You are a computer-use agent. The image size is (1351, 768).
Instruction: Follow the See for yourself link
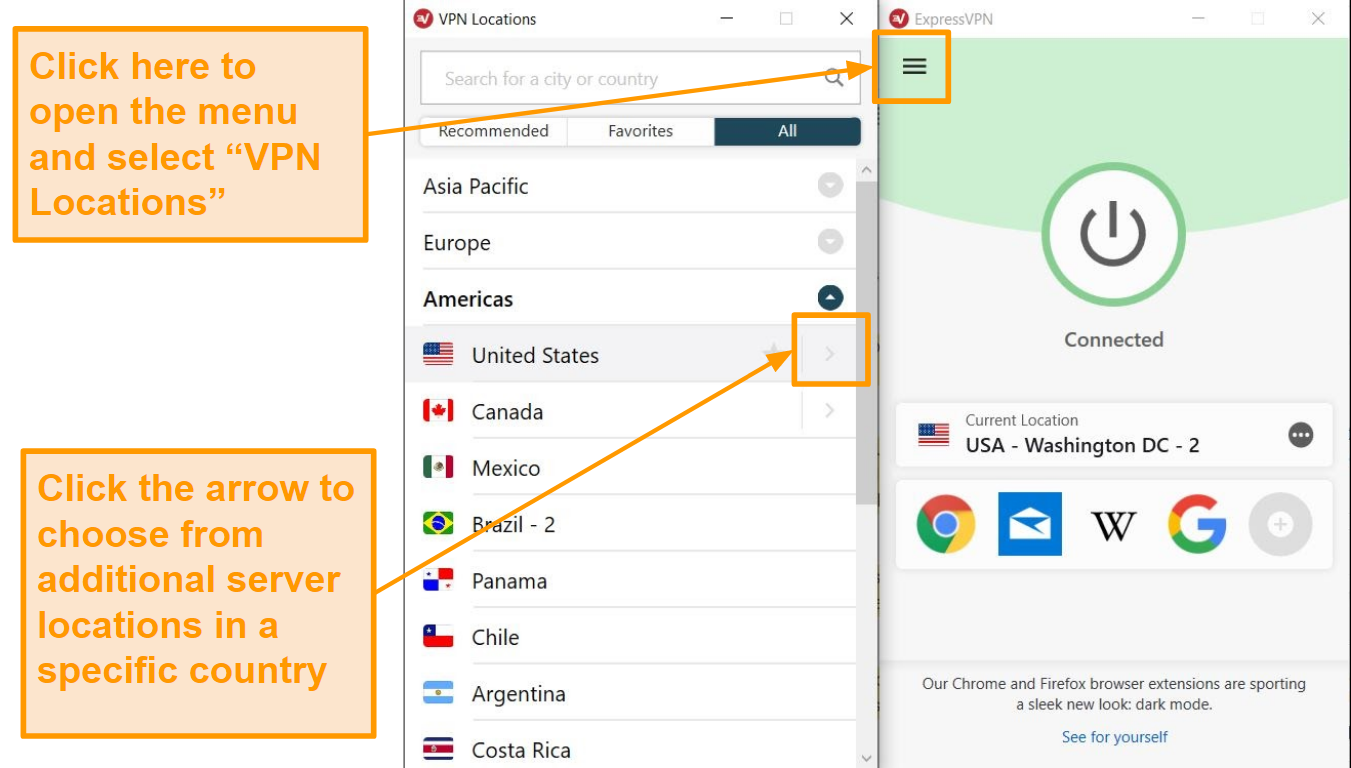[1114, 737]
